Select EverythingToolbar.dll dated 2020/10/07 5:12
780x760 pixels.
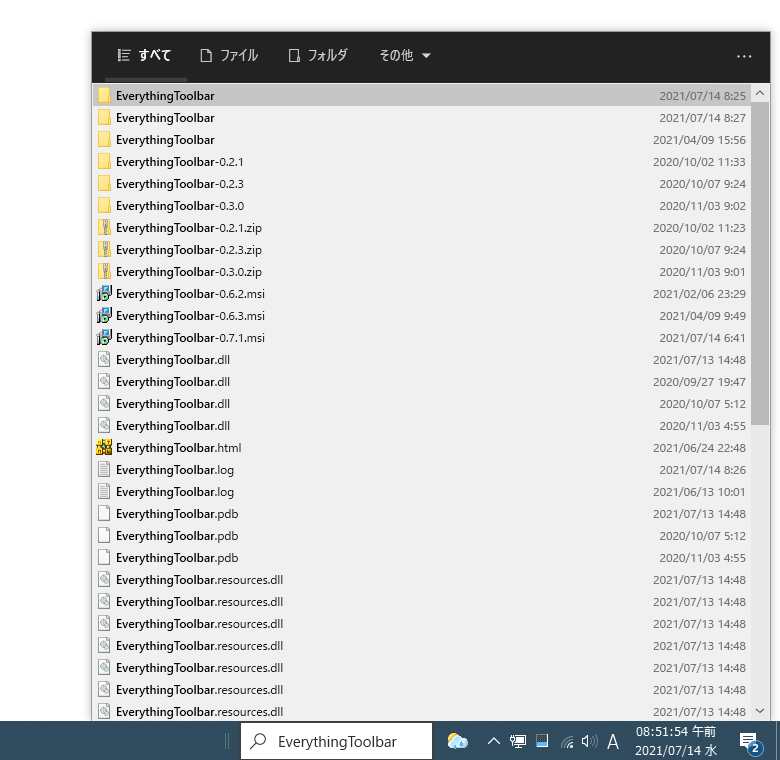422,403
